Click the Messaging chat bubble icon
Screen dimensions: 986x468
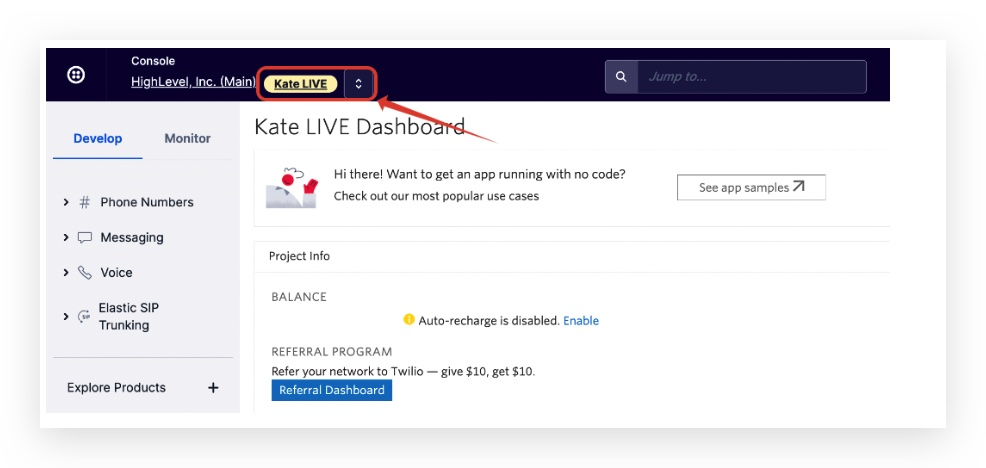85,238
